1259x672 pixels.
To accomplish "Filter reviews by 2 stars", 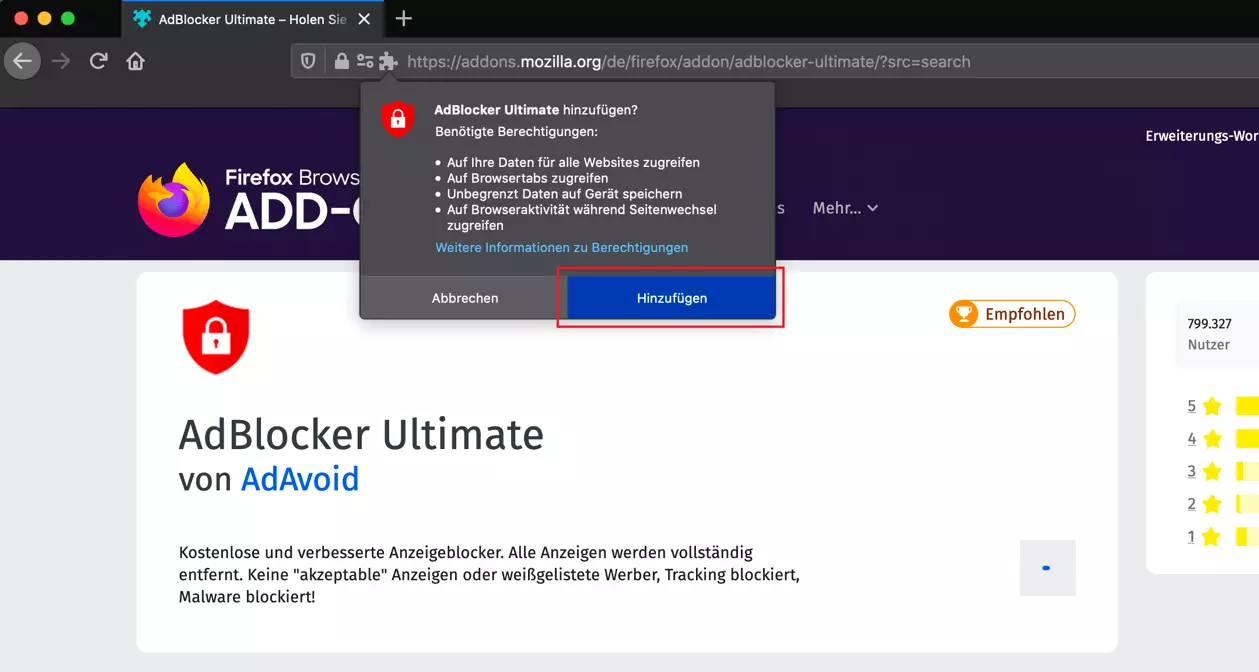I will (x=1204, y=504).
